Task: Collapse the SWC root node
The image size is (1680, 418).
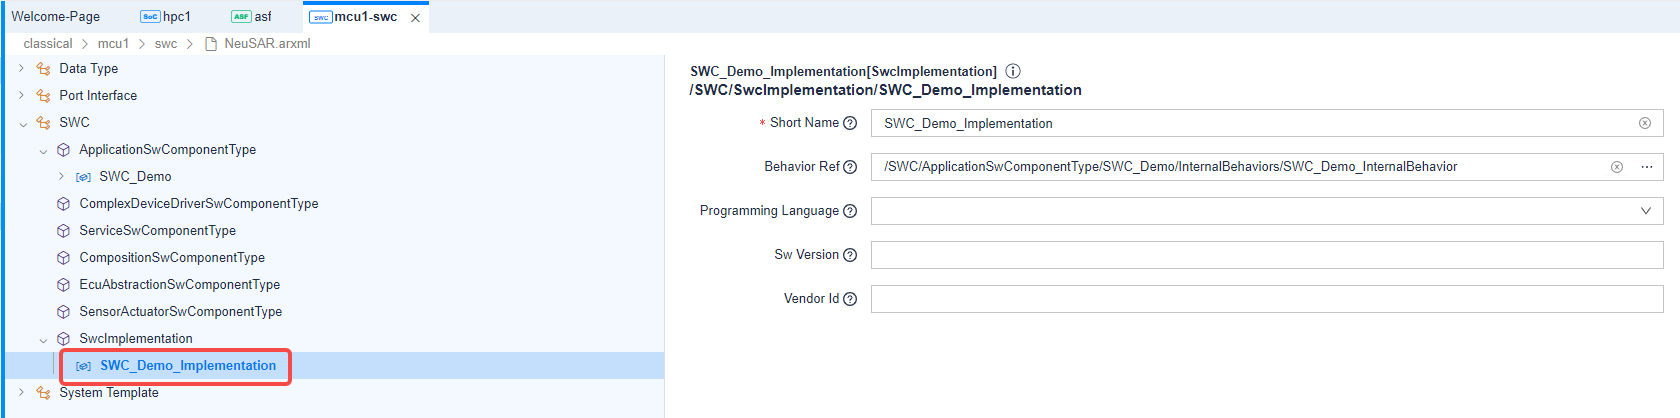Action: (x=22, y=123)
